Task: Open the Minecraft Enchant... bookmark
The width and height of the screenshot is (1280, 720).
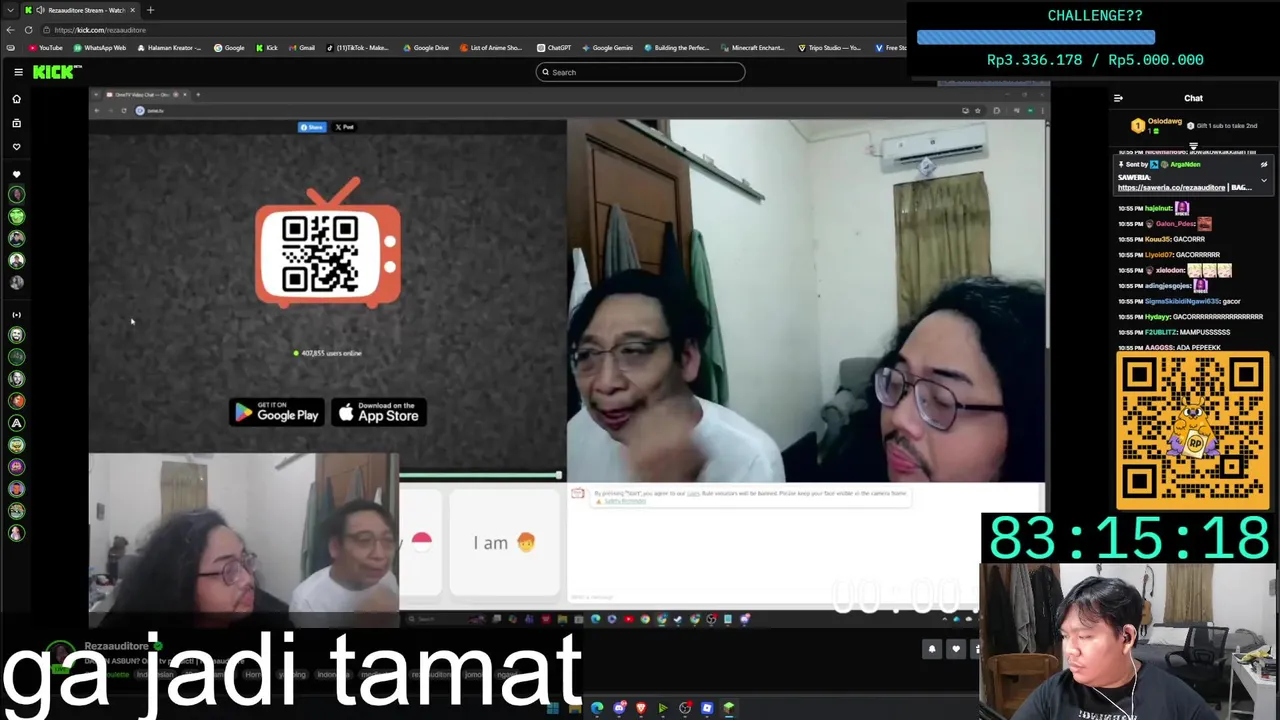Action: click(752, 47)
